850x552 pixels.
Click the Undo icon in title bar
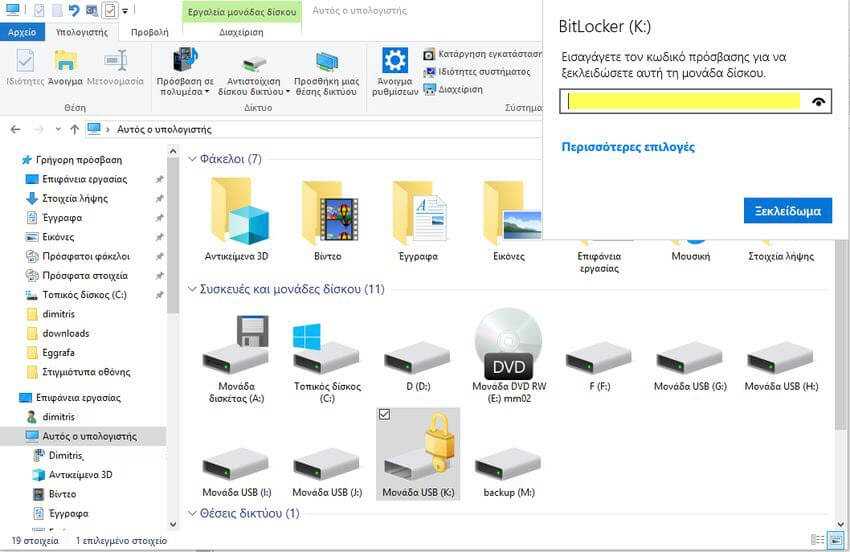[x=74, y=10]
